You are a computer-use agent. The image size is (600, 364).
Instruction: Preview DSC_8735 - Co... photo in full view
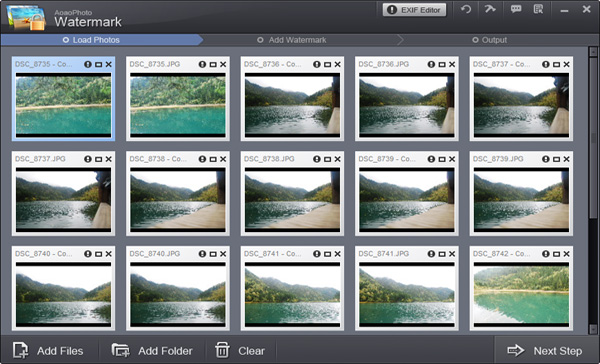98,64
